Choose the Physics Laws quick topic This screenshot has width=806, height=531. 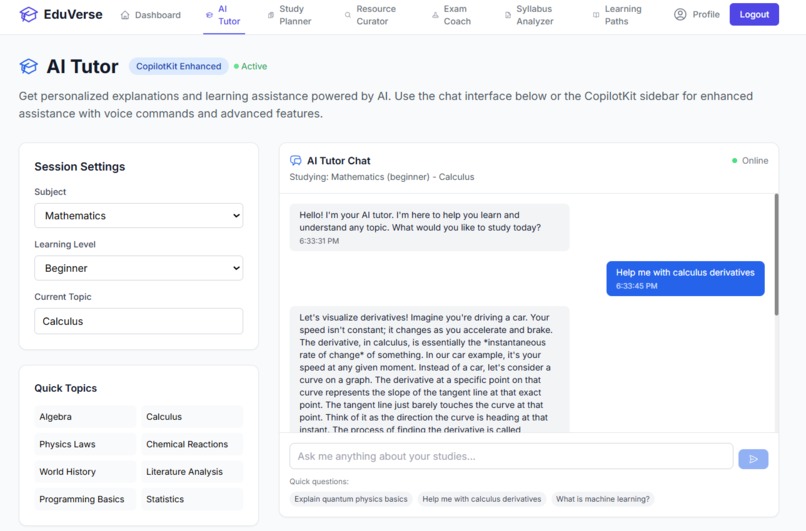(x=85, y=444)
